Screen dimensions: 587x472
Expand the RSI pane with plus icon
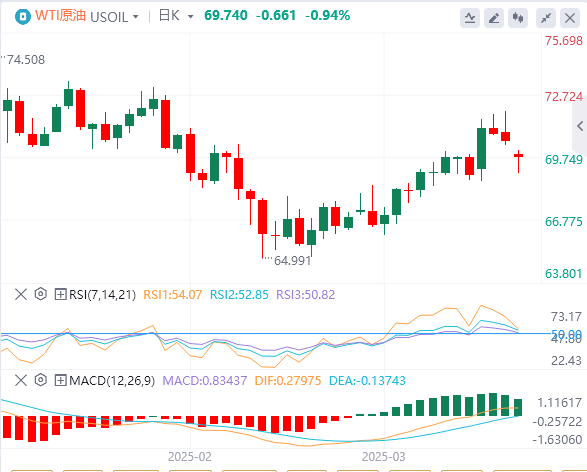point(60,294)
